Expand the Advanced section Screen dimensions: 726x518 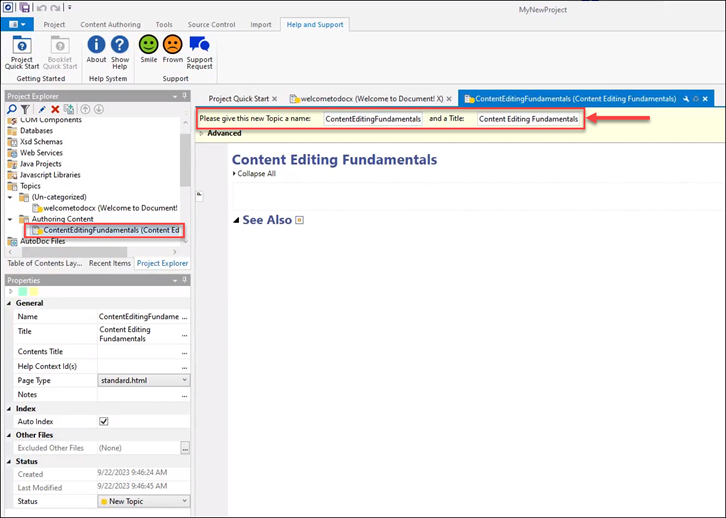coord(202,133)
